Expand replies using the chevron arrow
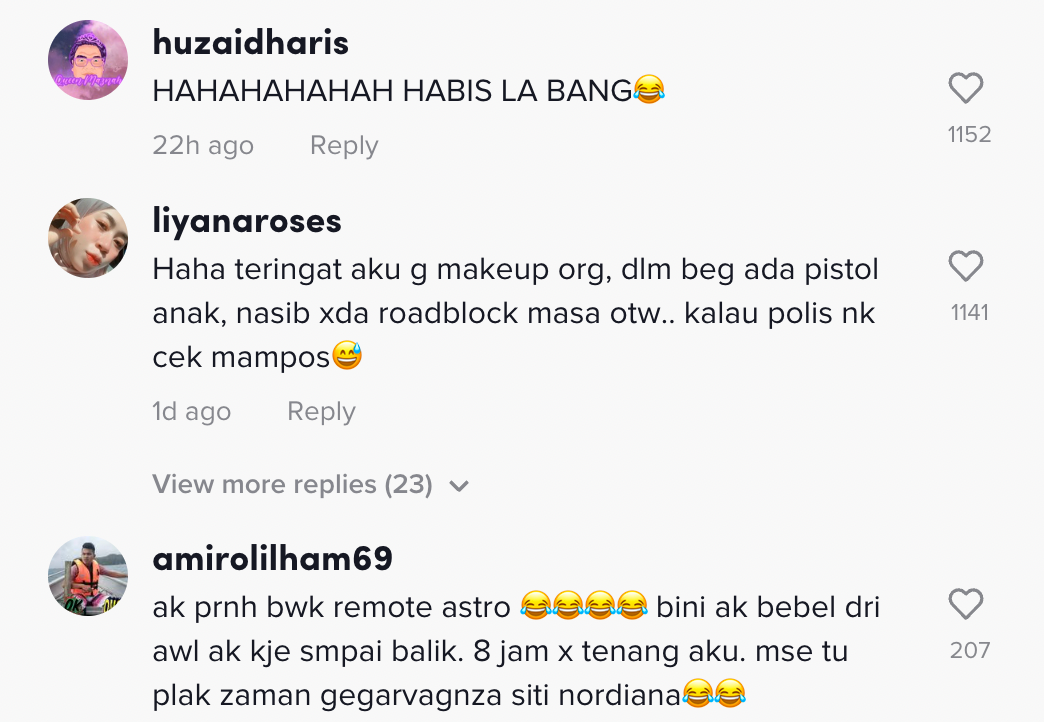Viewport: 1044px width, 722px height. [459, 486]
